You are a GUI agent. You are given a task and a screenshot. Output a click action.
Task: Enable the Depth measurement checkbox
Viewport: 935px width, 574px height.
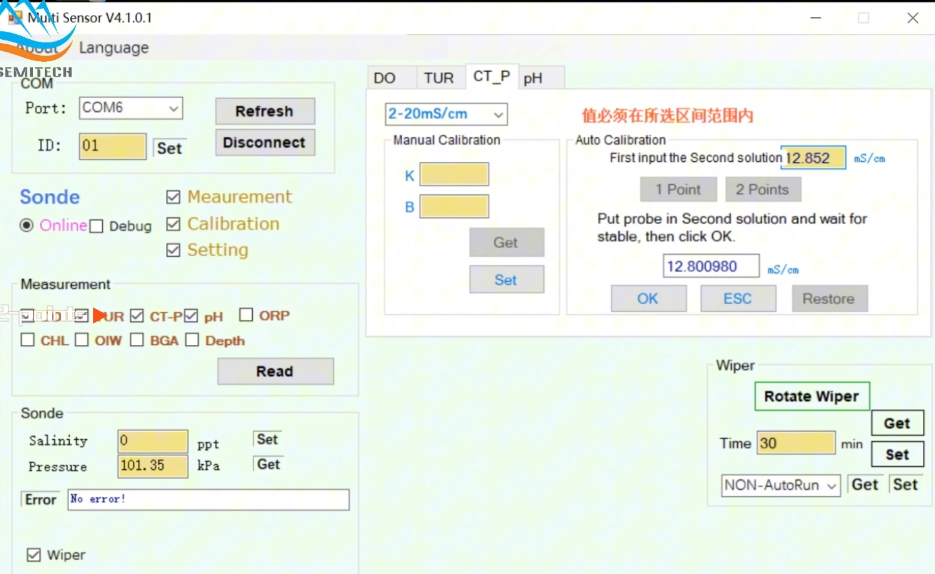(192, 340)
